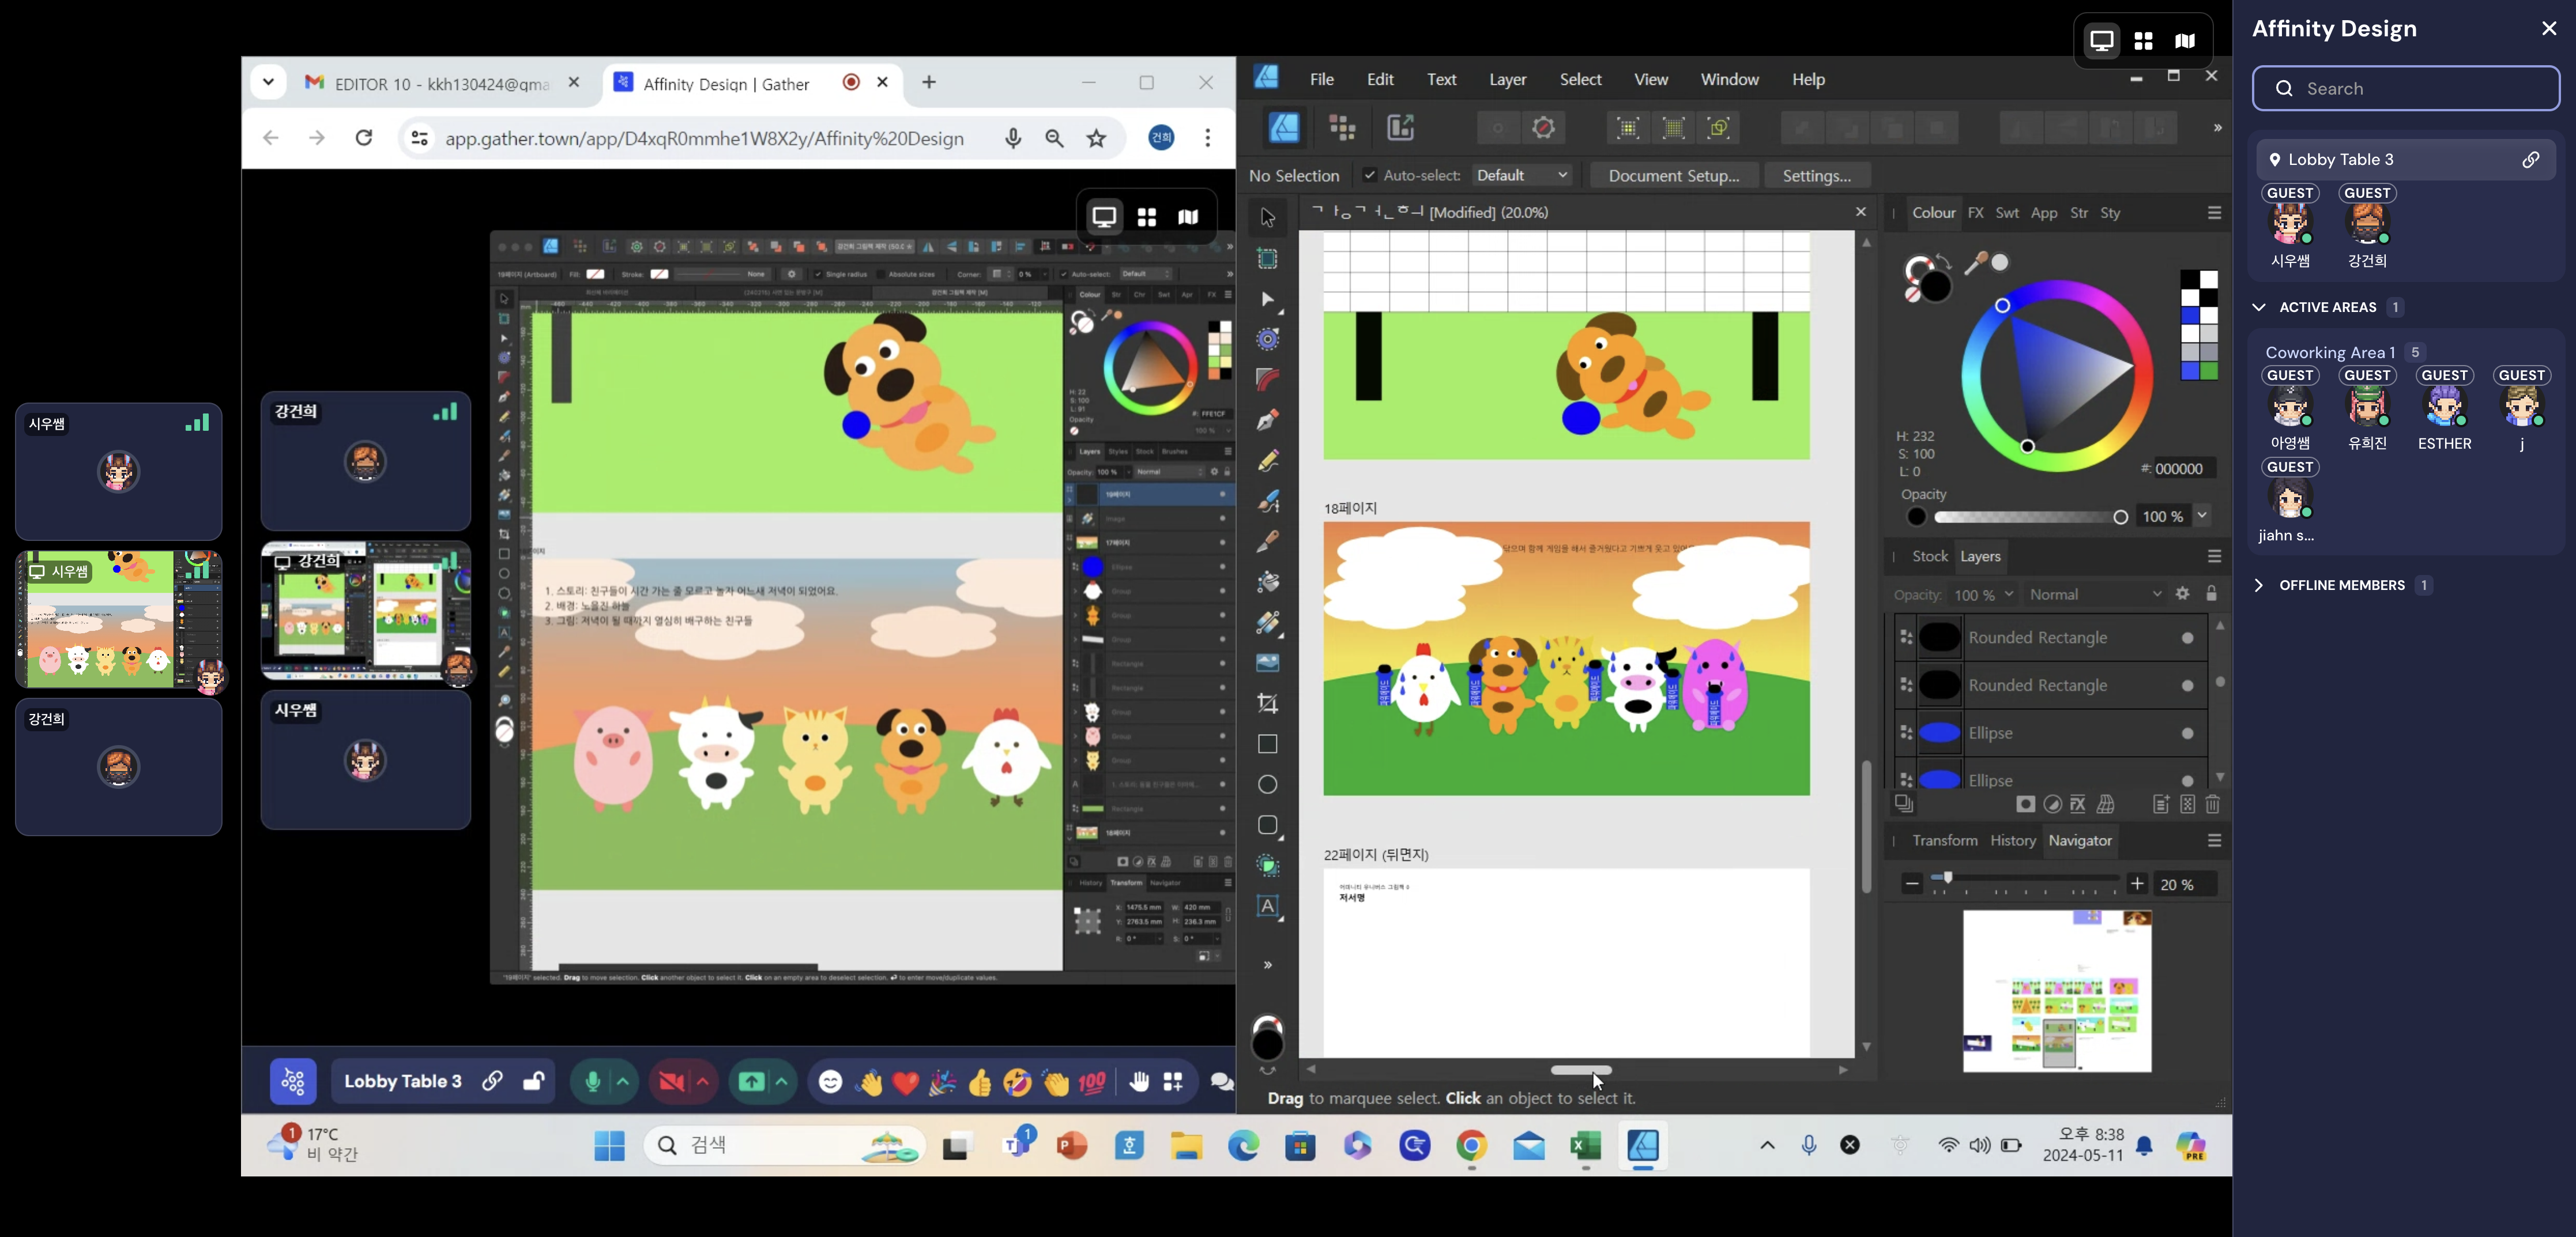
Task: Click the layer FX icon in Layers panel
Action: [2078, 804]
